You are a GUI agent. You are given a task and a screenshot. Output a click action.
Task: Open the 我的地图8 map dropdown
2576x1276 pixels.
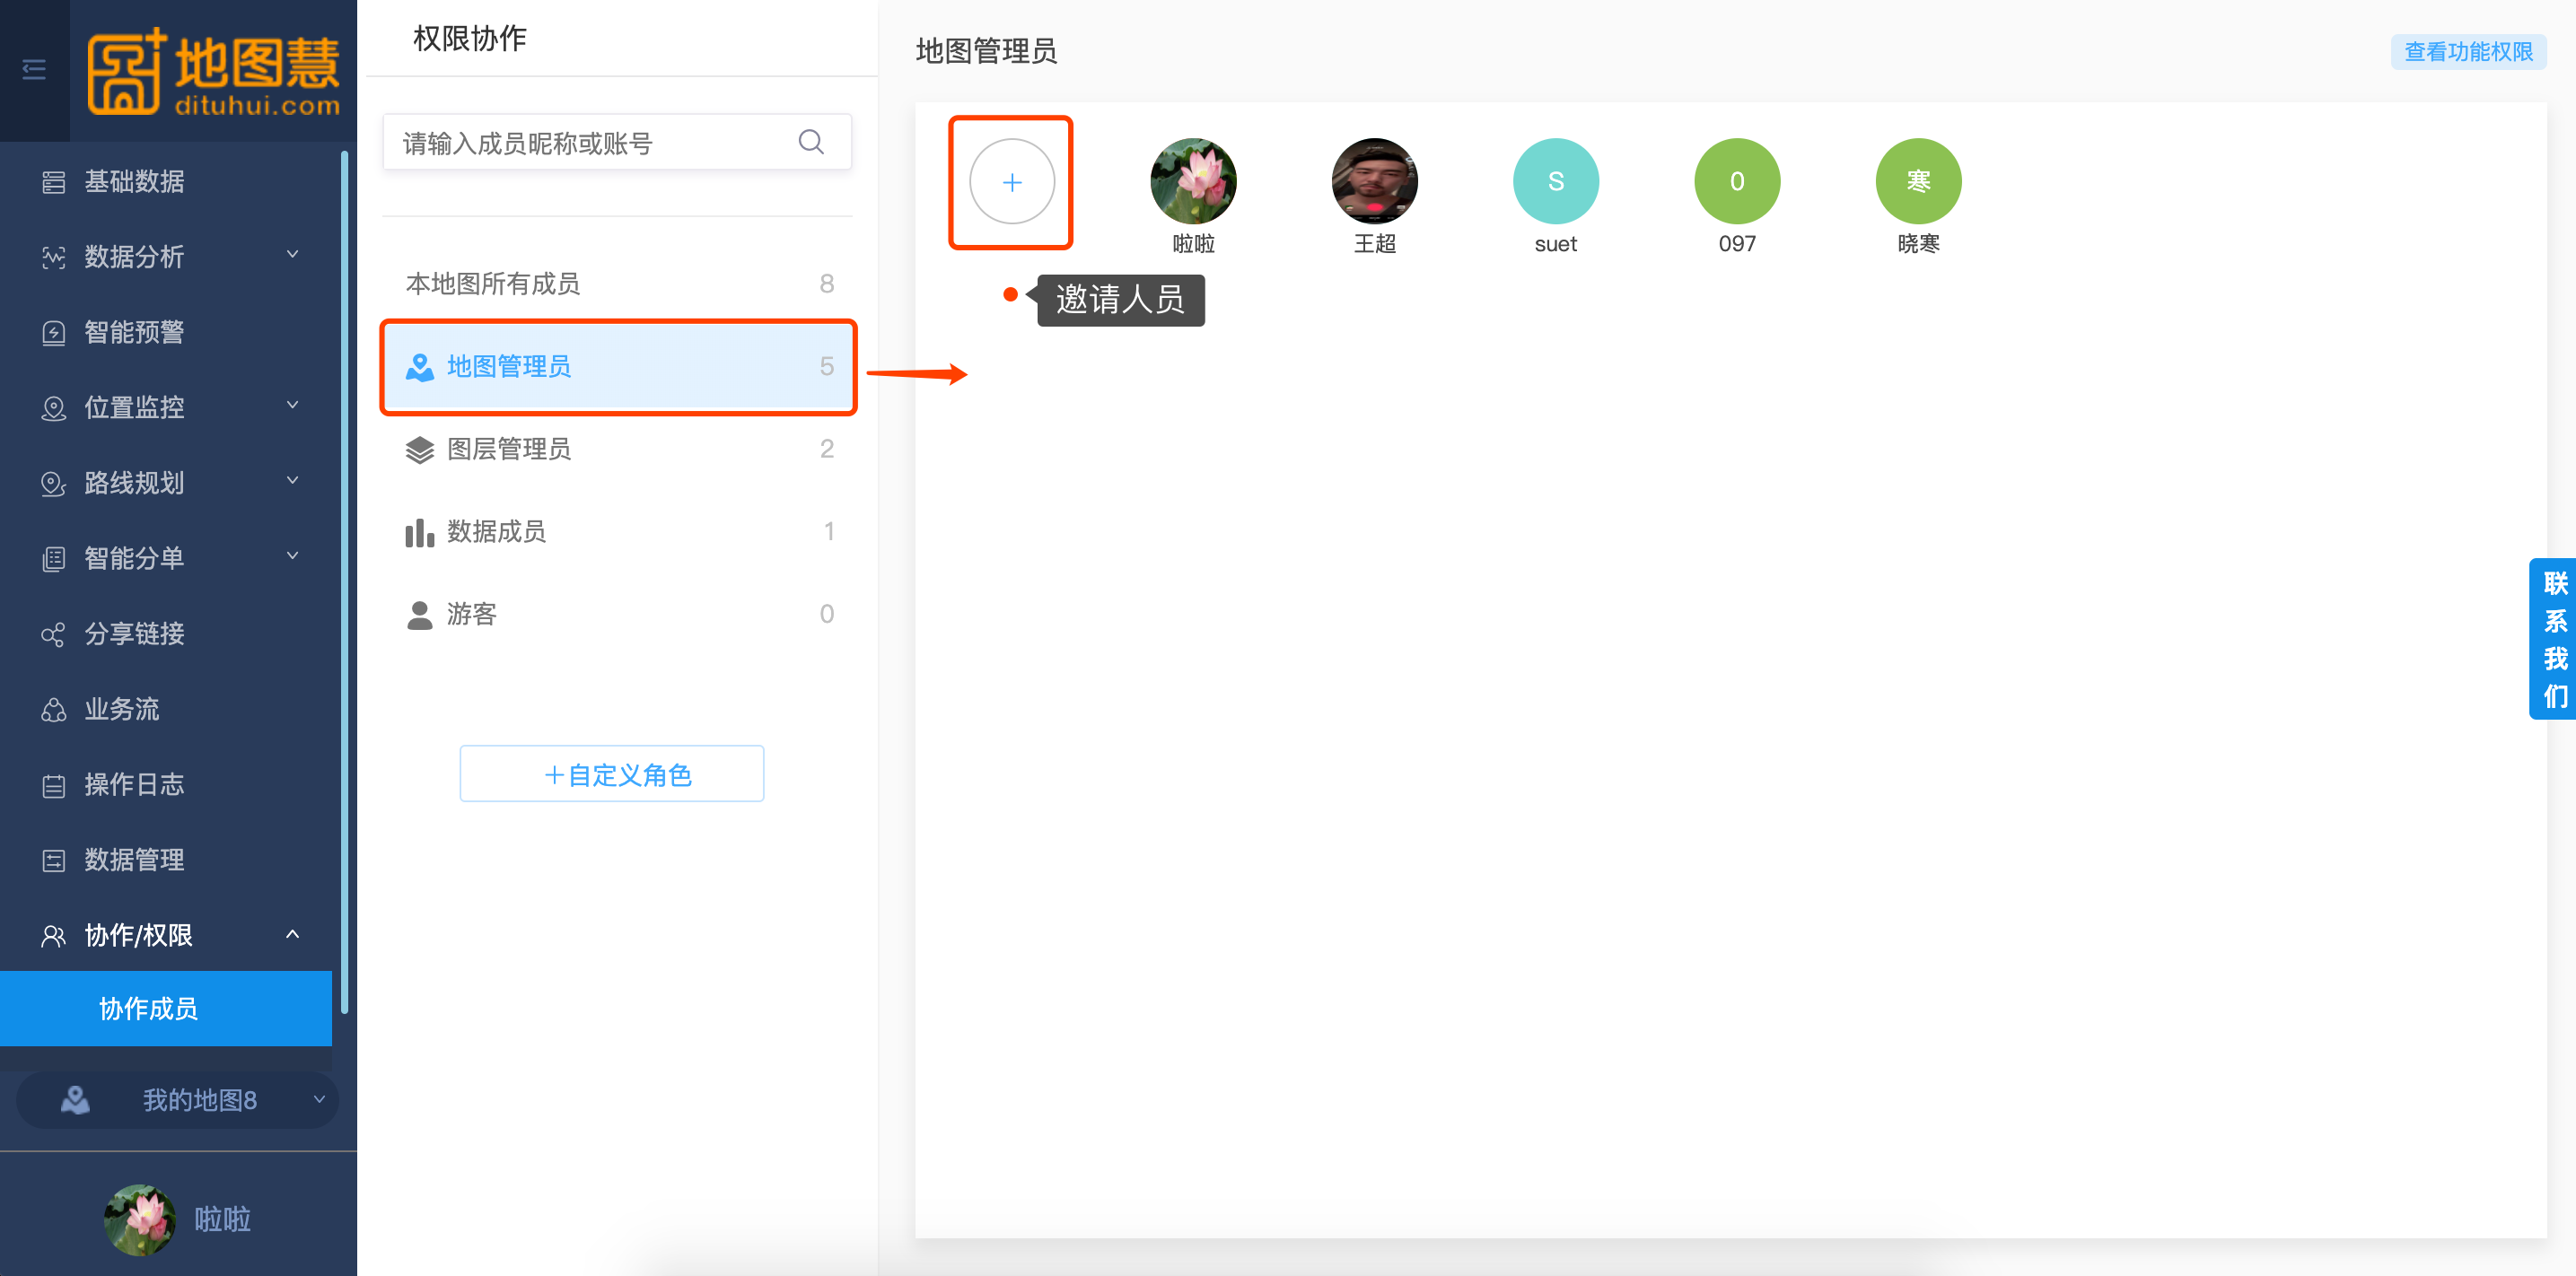[178, 1100]
